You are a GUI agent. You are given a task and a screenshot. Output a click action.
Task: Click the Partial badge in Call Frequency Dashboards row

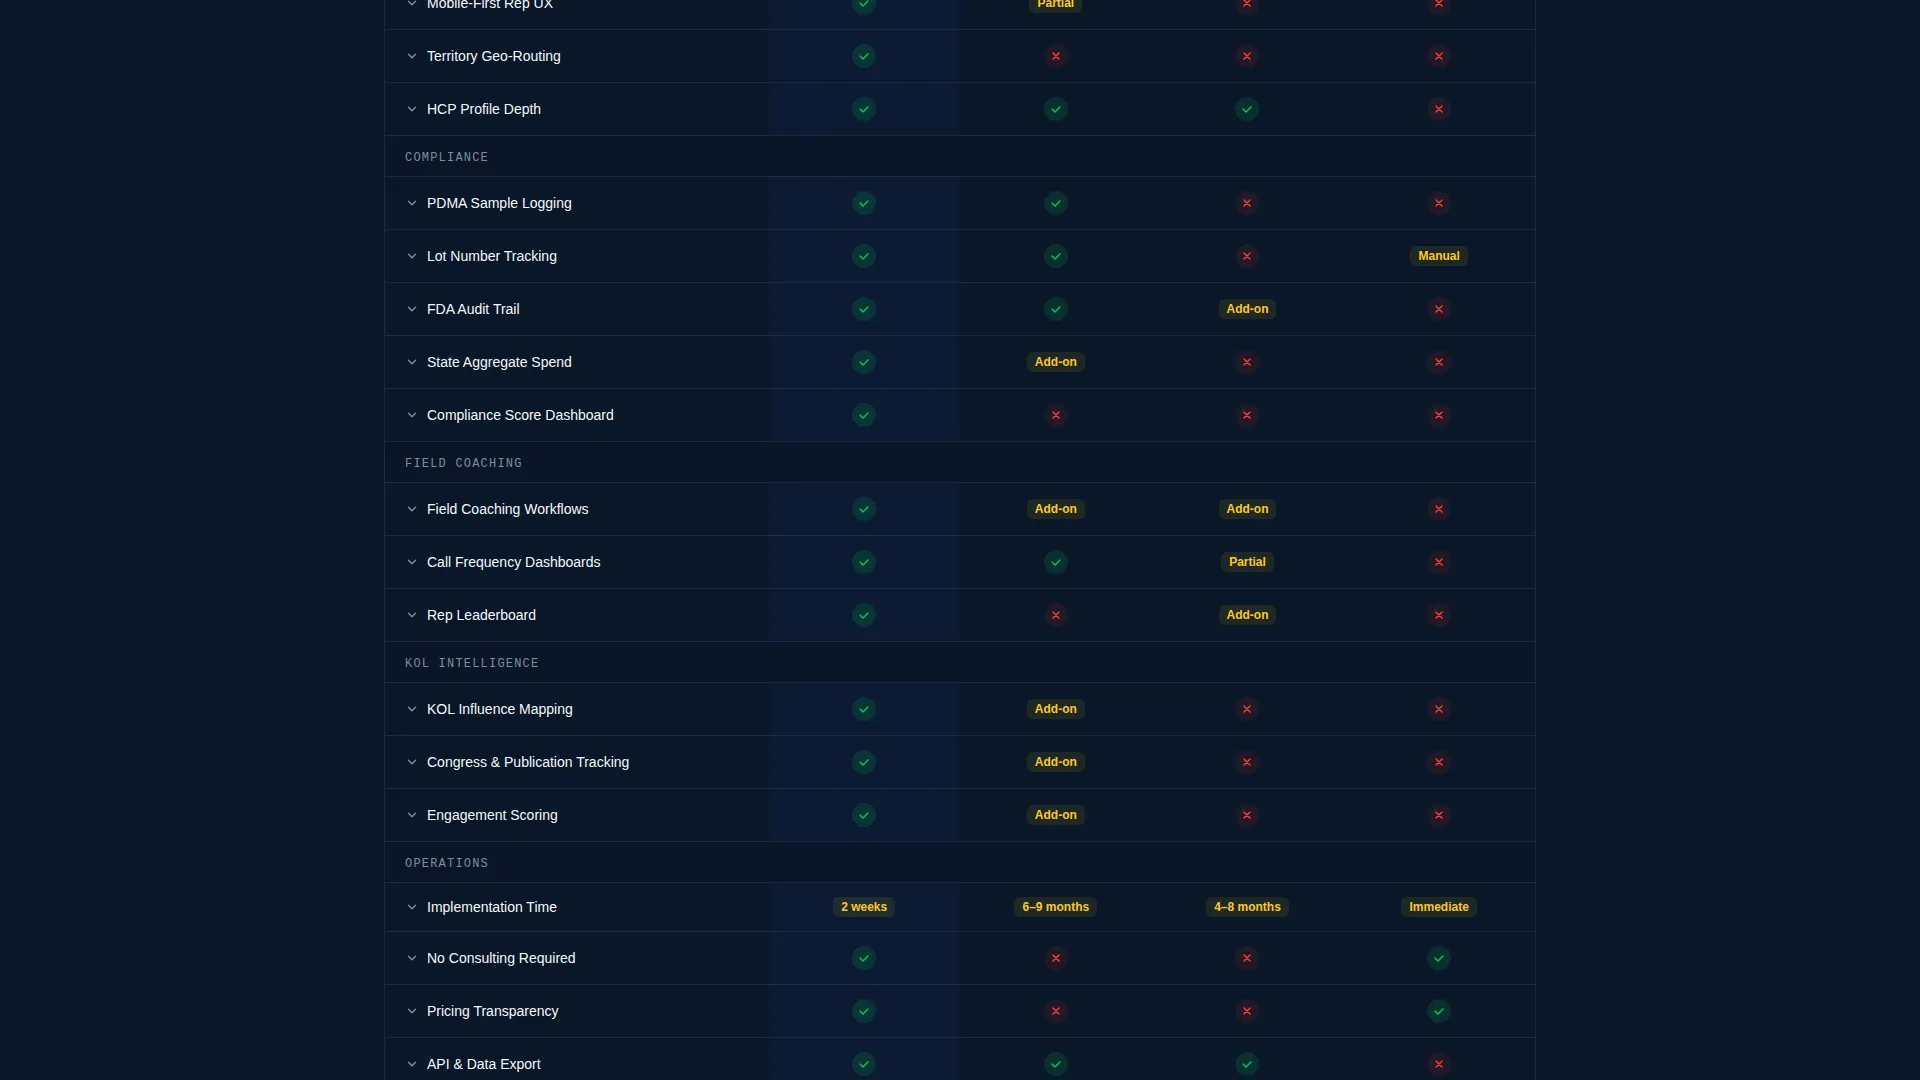1247,562
